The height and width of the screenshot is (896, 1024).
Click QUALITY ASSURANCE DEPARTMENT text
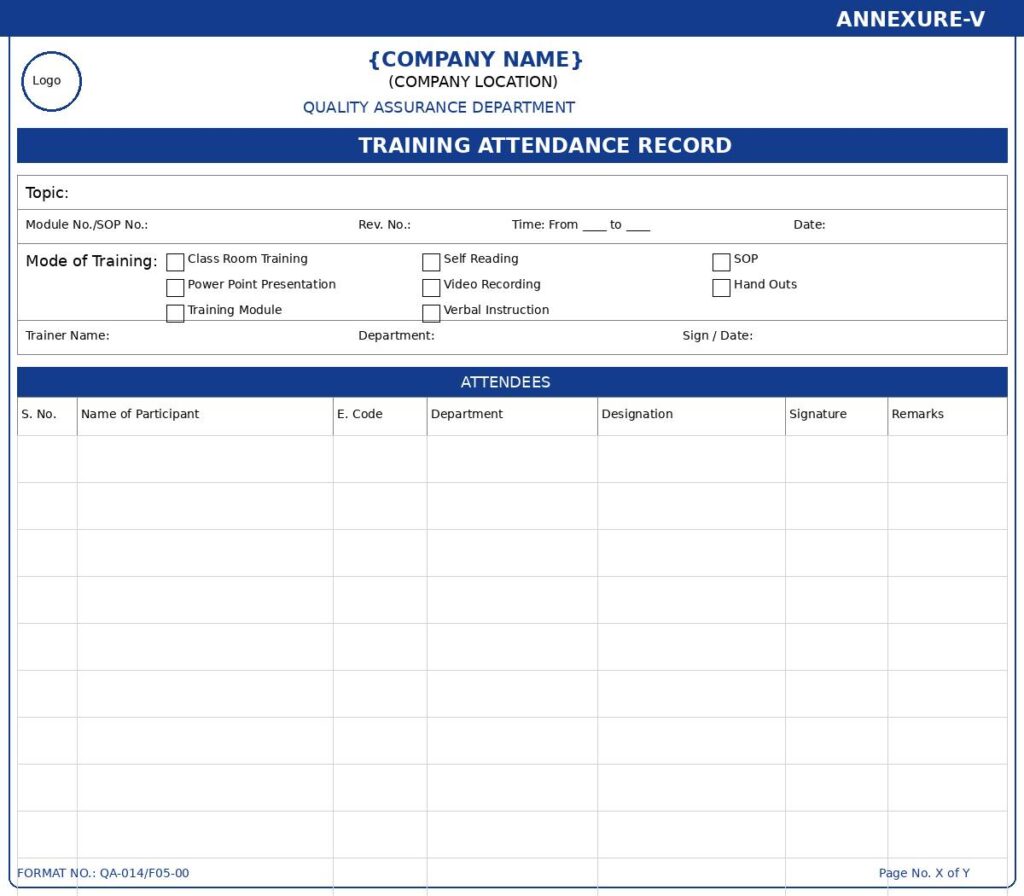[x=439, y=108]
